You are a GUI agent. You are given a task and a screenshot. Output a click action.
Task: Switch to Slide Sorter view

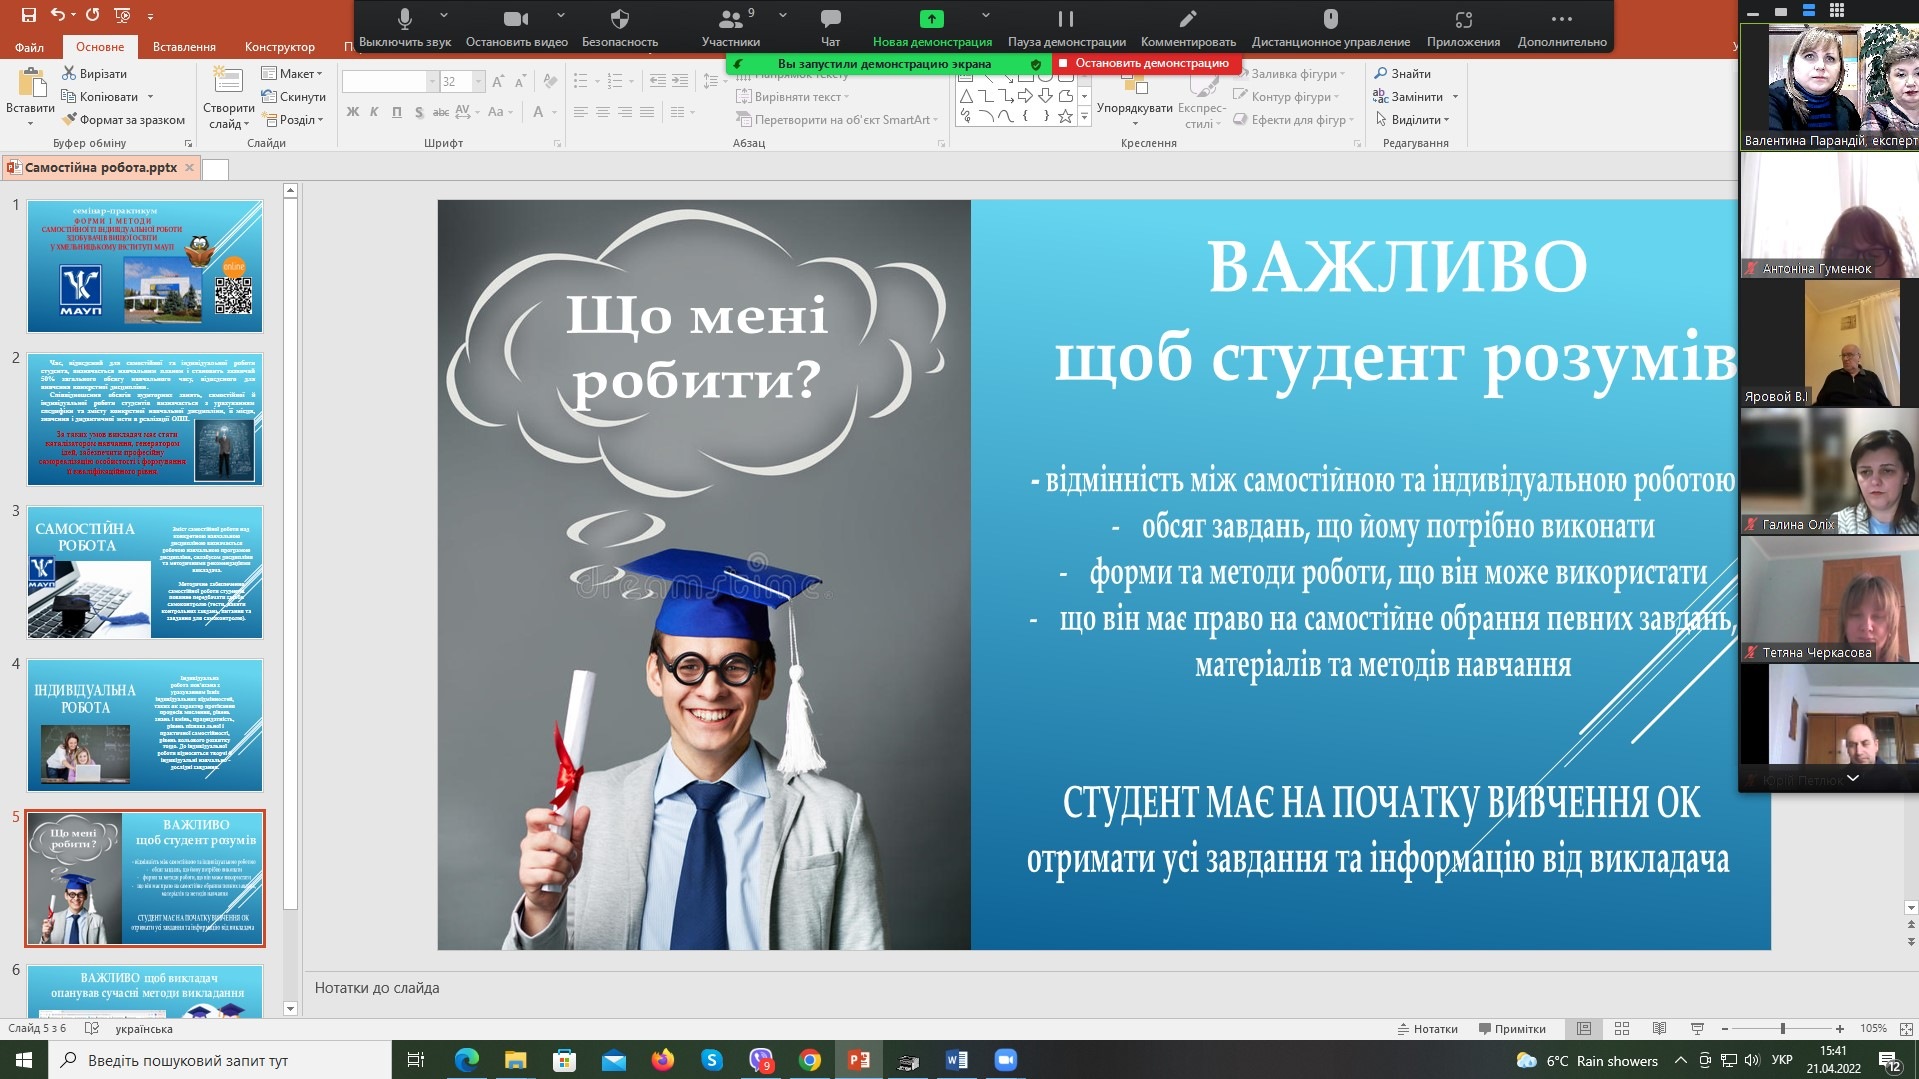[x=1622, y=1028]
